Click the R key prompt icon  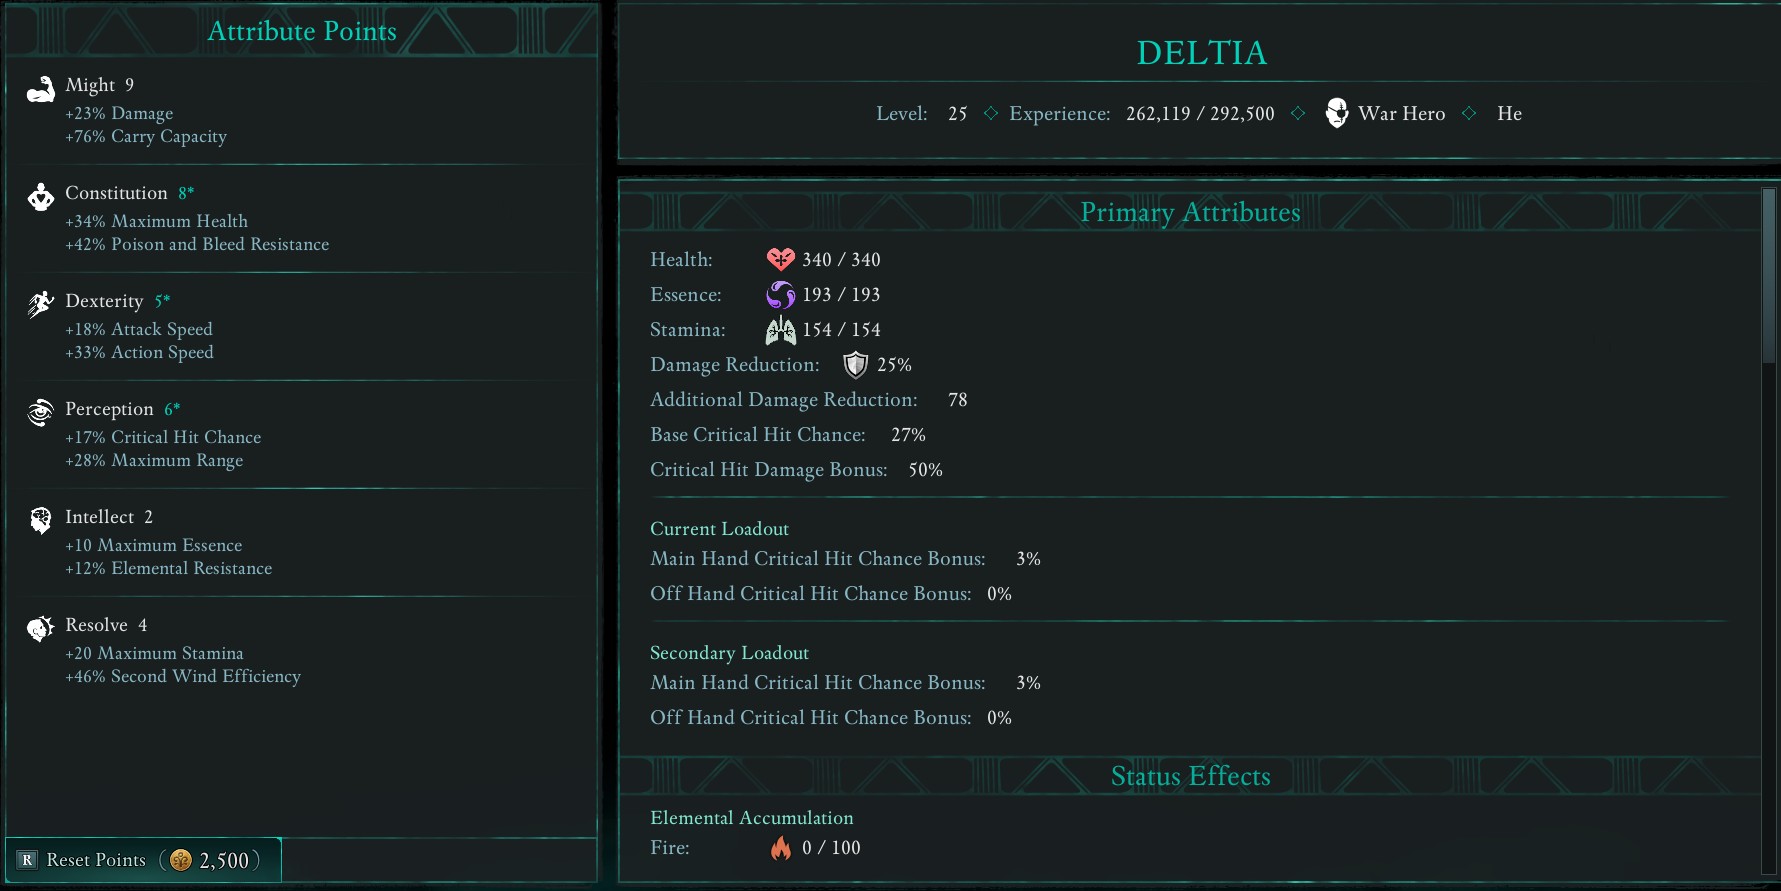point(27,860)
